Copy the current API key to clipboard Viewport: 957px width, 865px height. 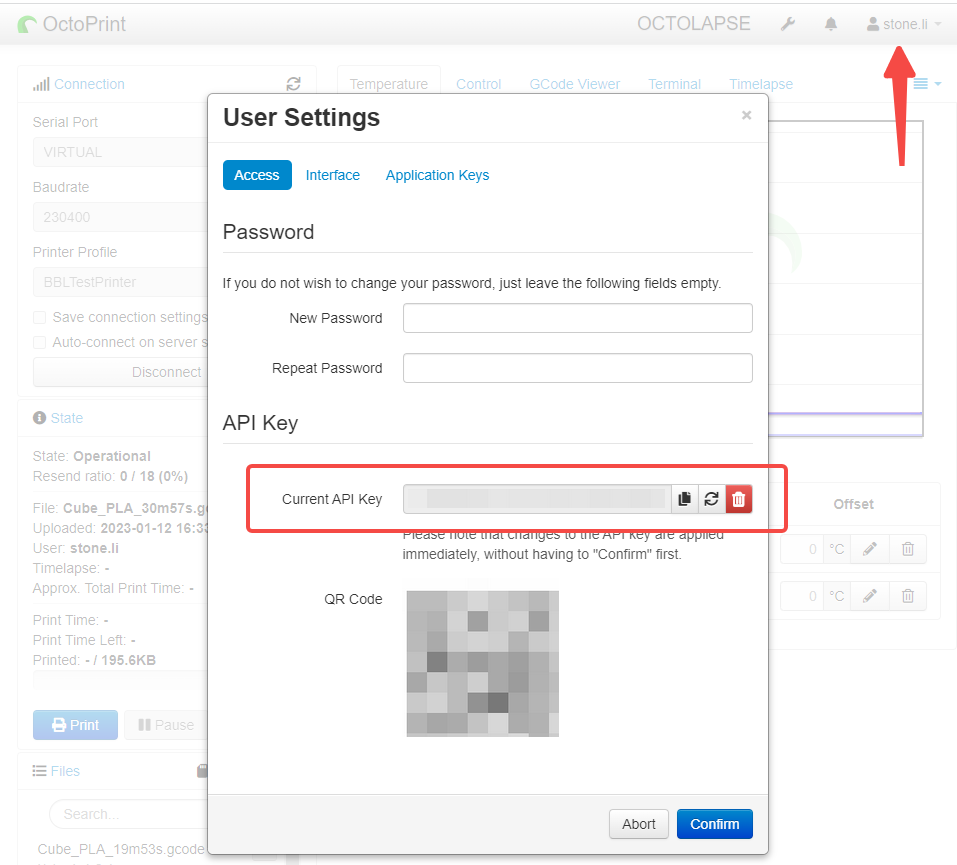click(x=684, y=499)
